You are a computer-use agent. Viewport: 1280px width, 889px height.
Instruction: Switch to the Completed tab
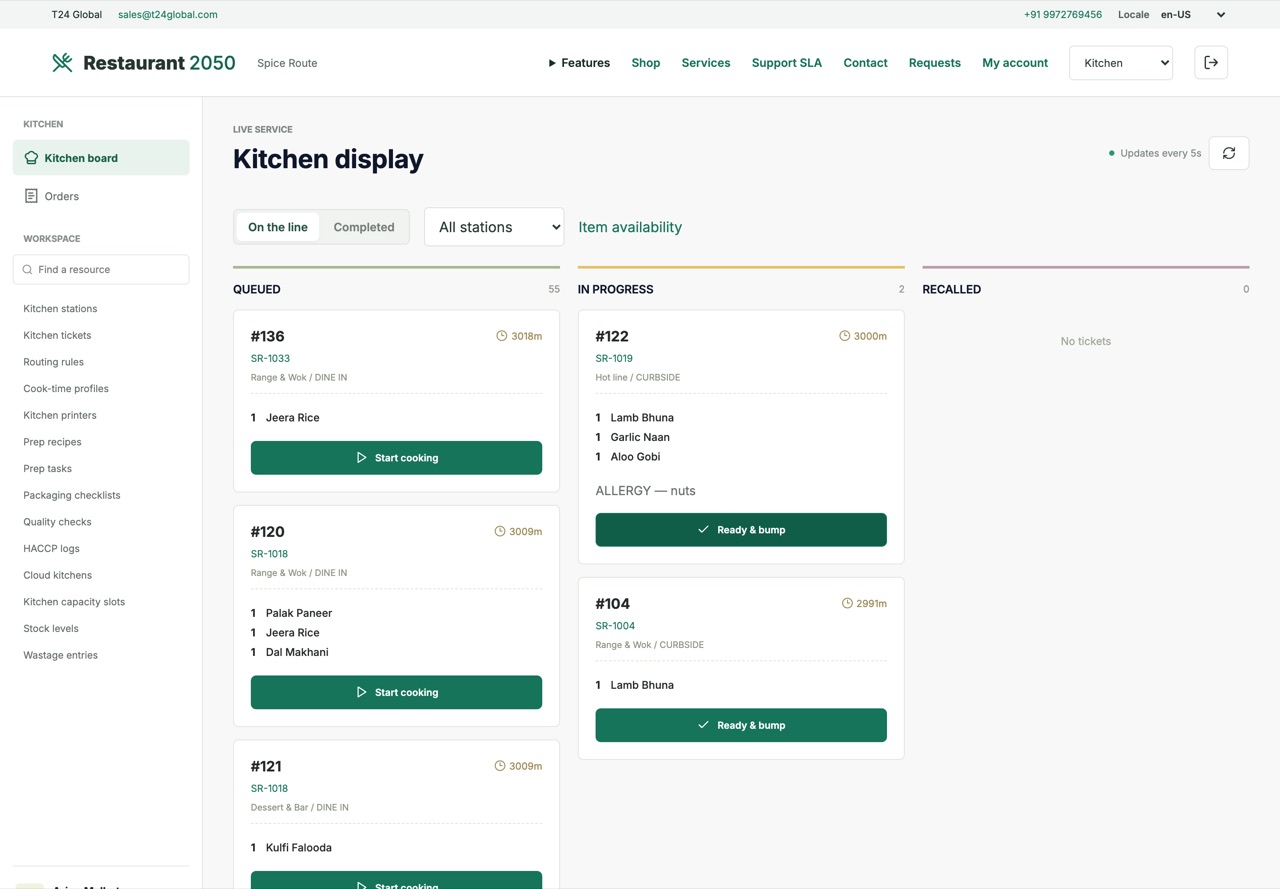click(x=364, y=227)
